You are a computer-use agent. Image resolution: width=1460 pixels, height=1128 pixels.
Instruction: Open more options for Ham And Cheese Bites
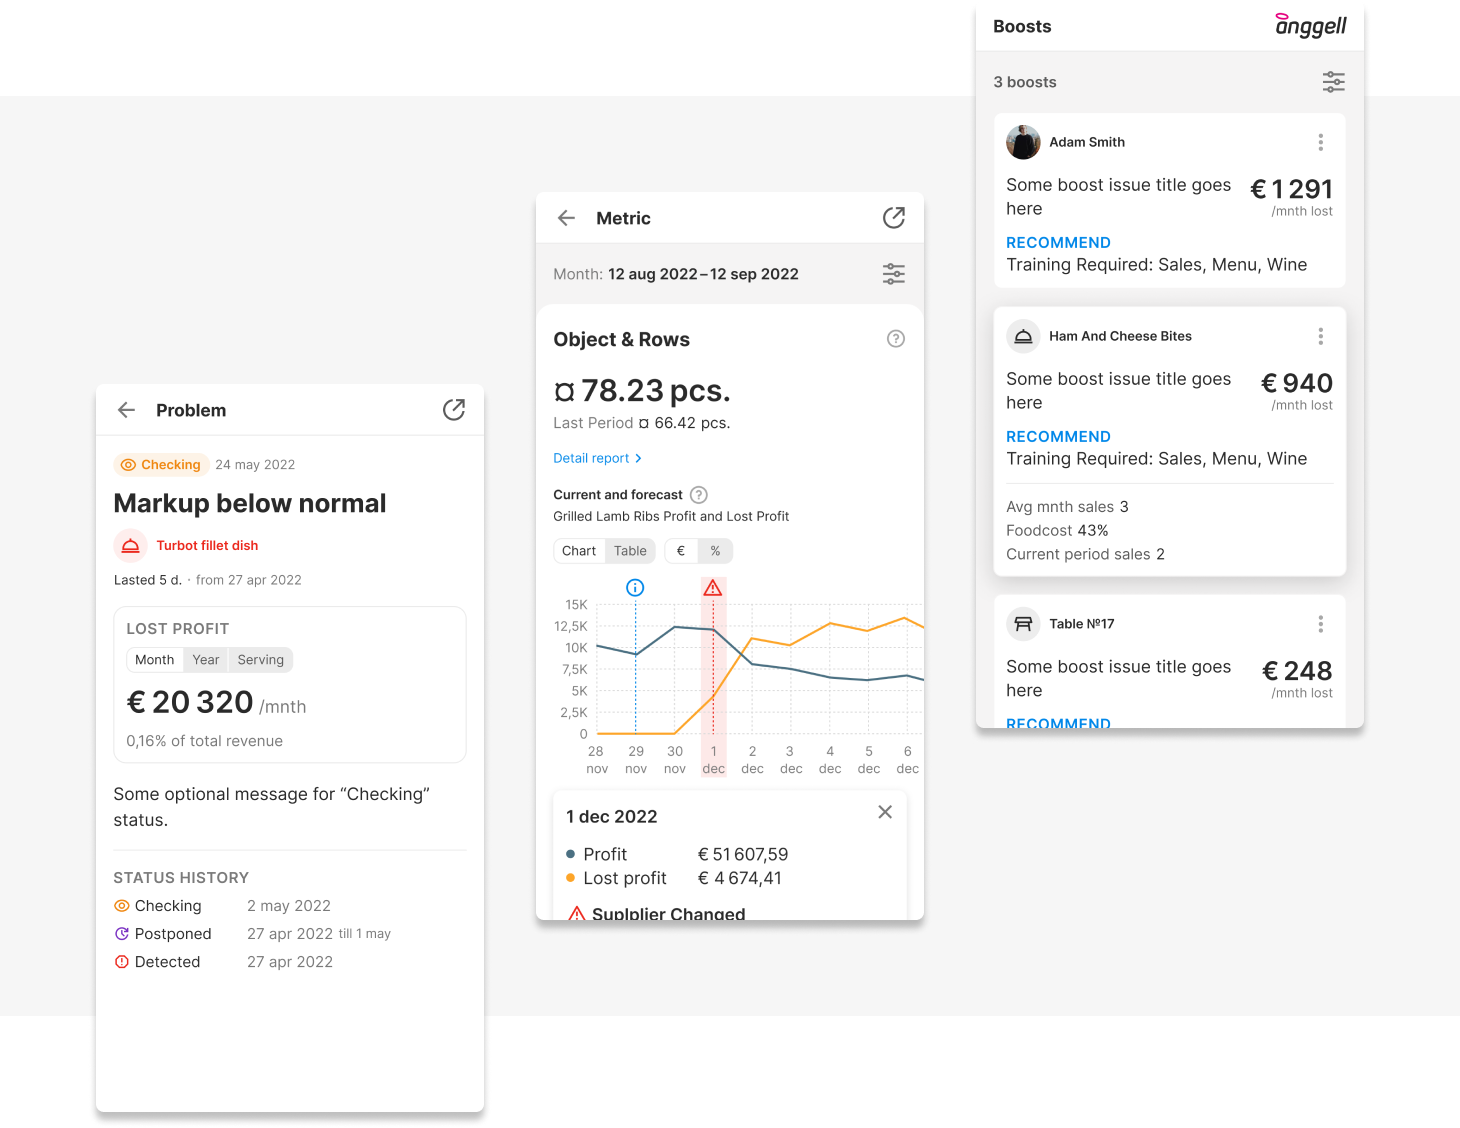pyautogui.click(x=1321, y=336)
